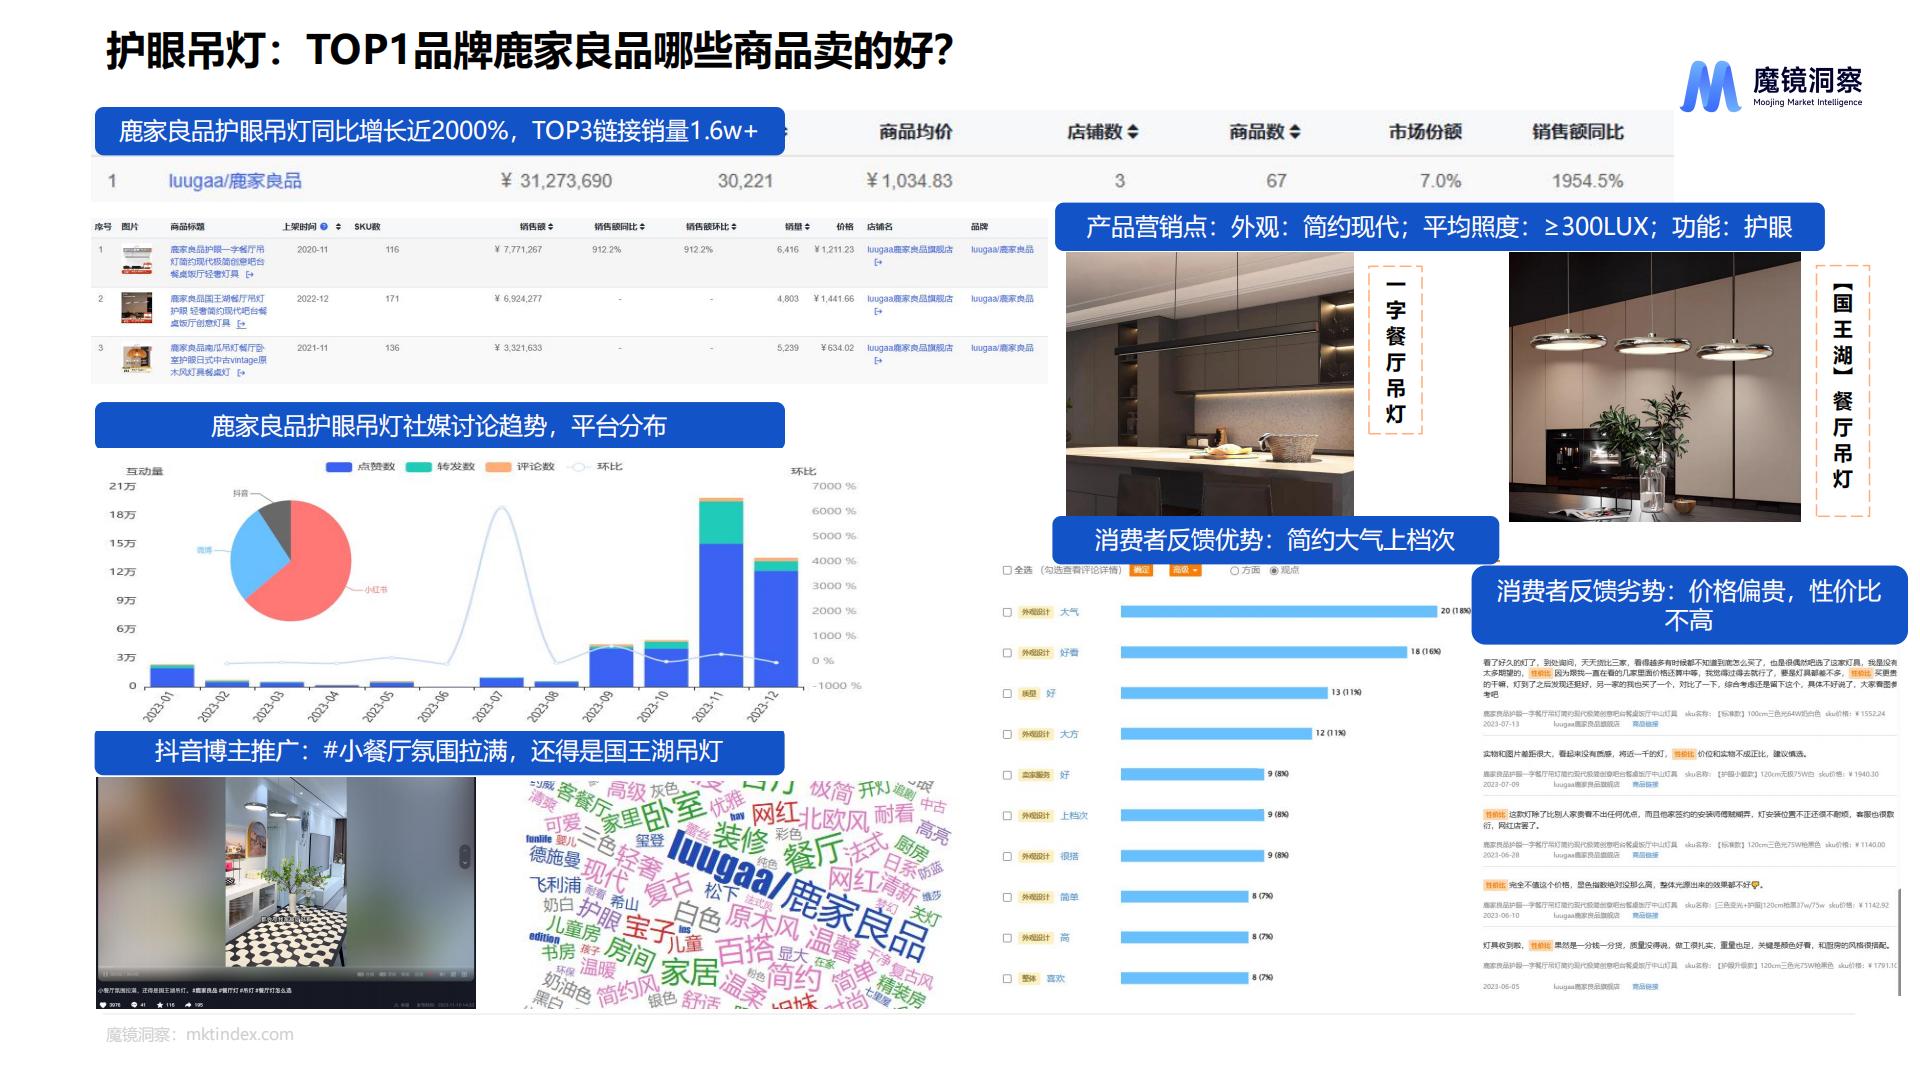Sort products by 上架时间 column arrows
This screenshot has height=1080, width=1920.
point(338,227)
